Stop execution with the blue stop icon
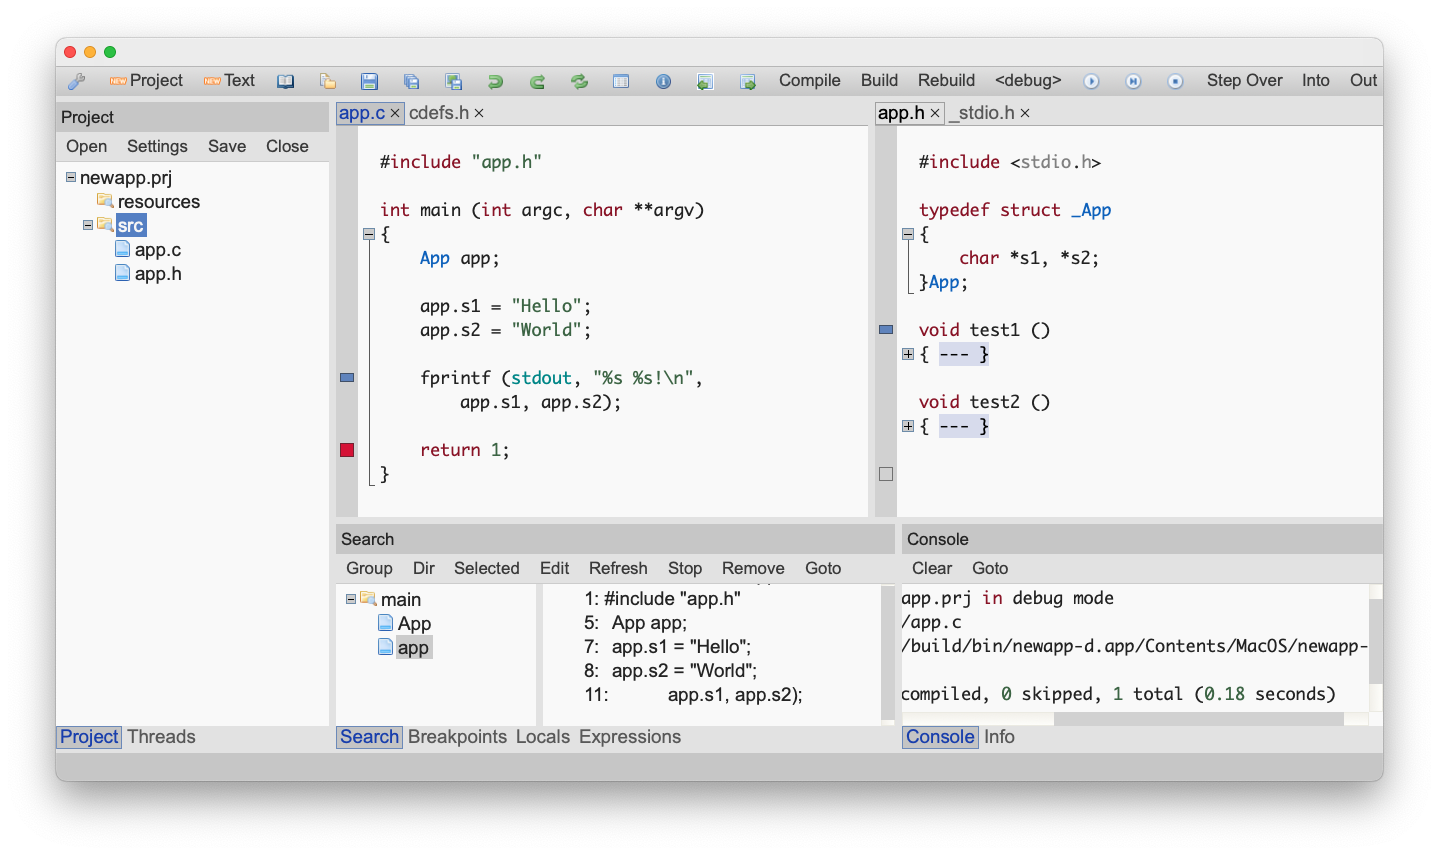1439x855 pixels. click(x=1175, y=81)
